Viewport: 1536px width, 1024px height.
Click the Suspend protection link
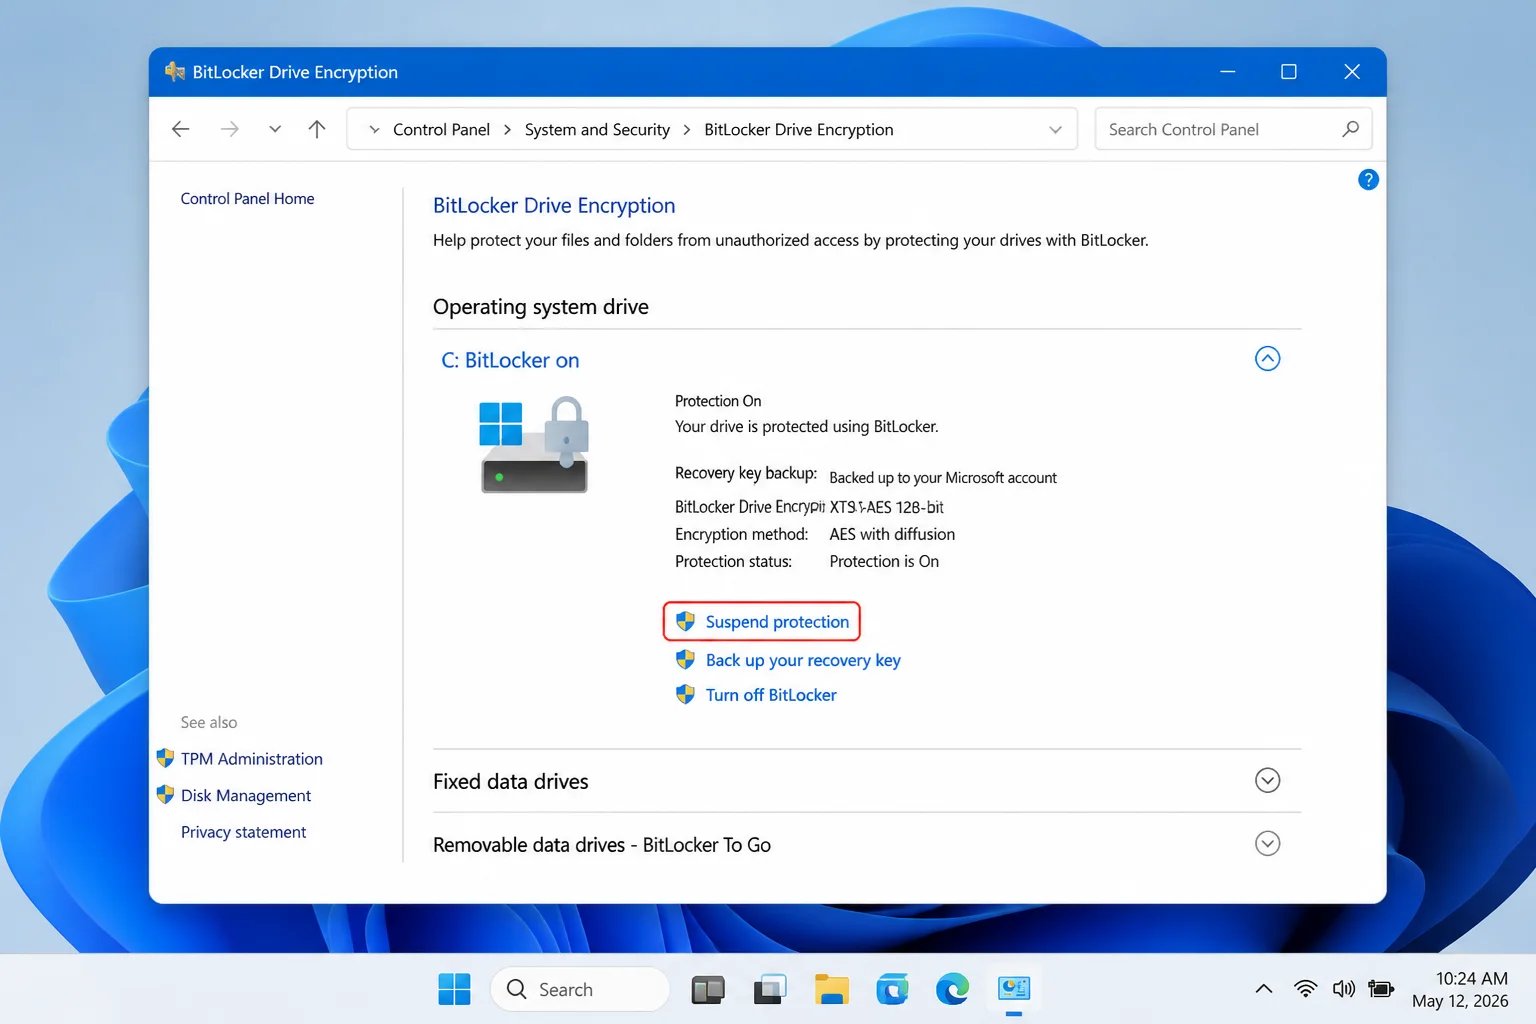777,622
